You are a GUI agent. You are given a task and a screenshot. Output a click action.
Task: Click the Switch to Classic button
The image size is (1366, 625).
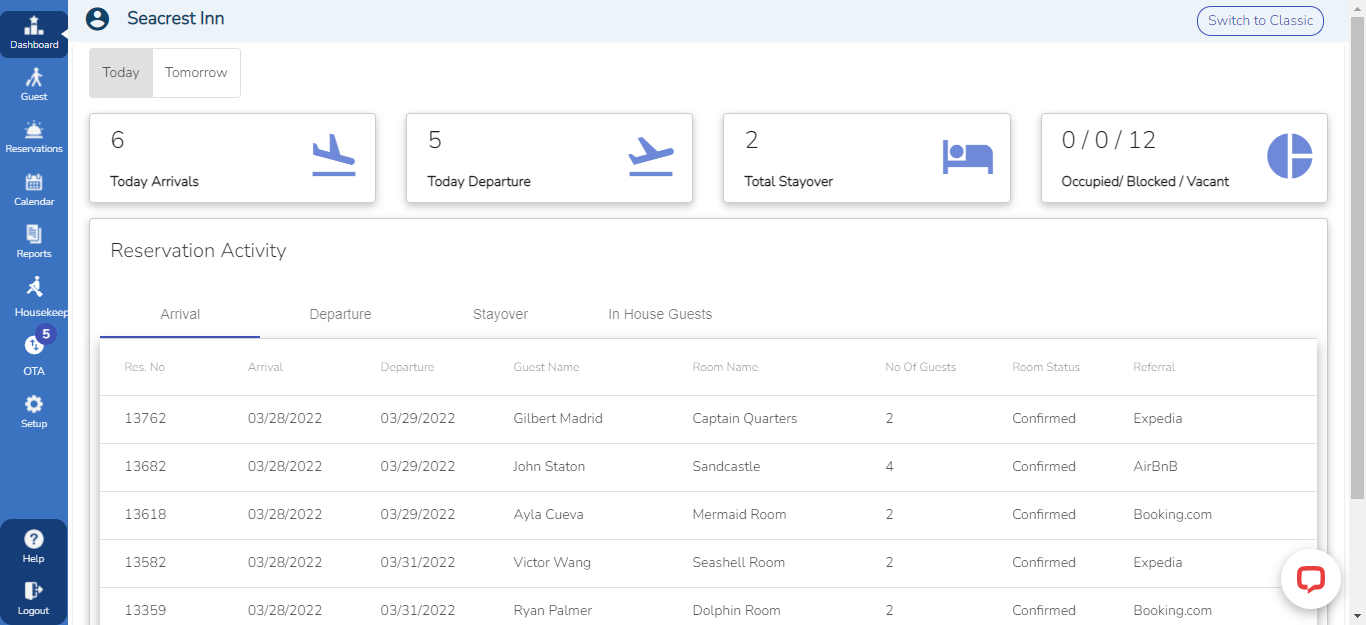point(1260,21)
